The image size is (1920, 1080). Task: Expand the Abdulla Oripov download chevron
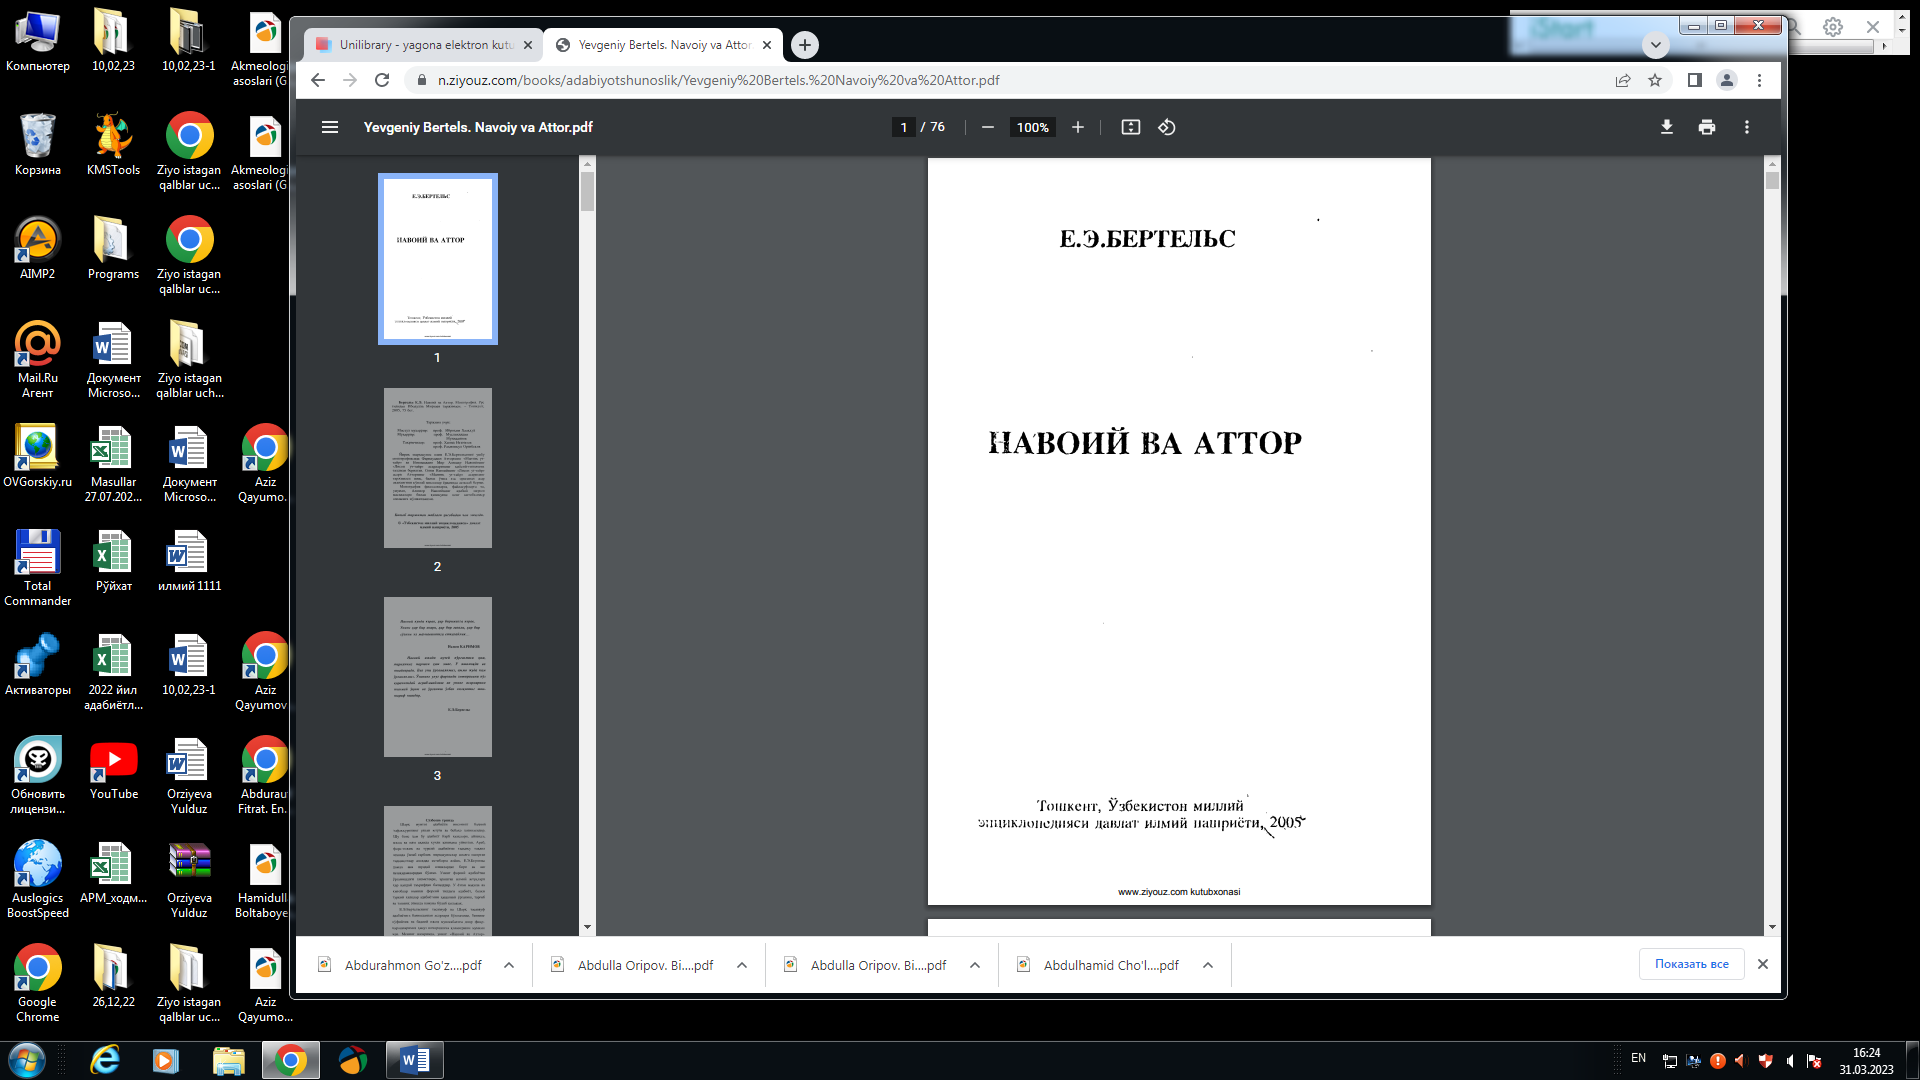click(741, 965)
